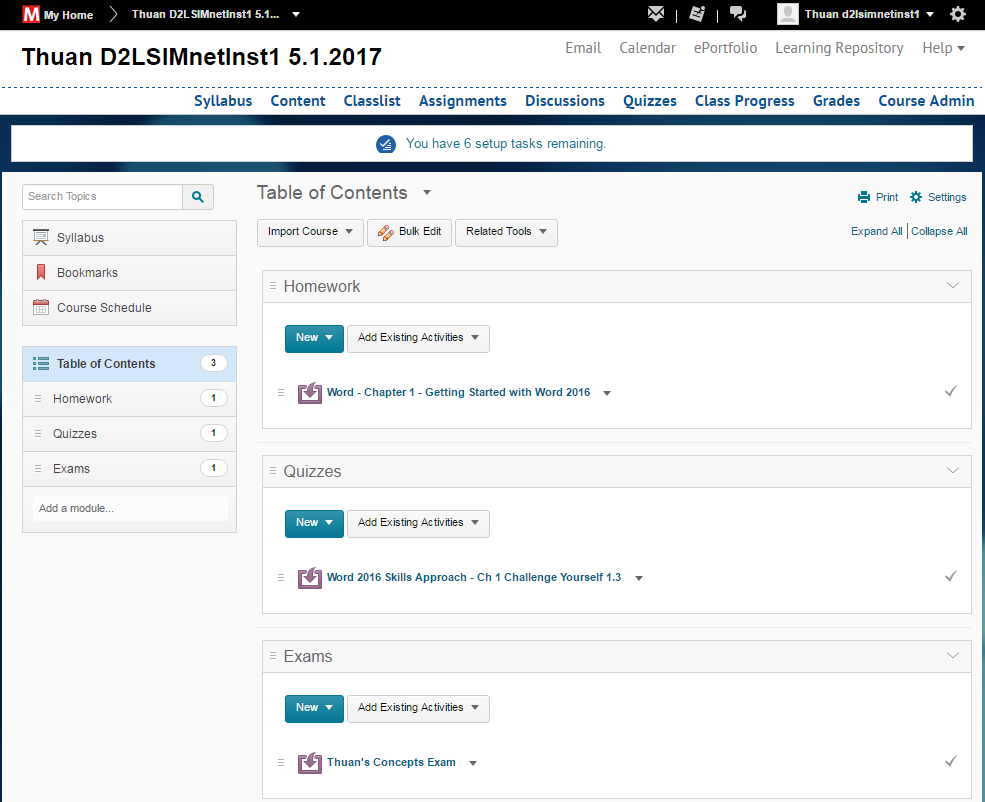Open the Learning Repository link
985x802 pixels.
click(839, 48)
